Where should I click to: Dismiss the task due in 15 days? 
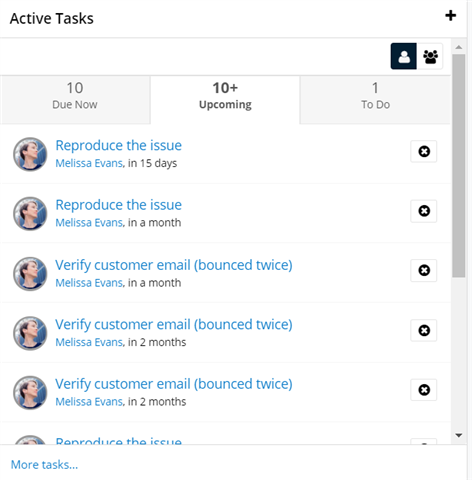point(424,151)
